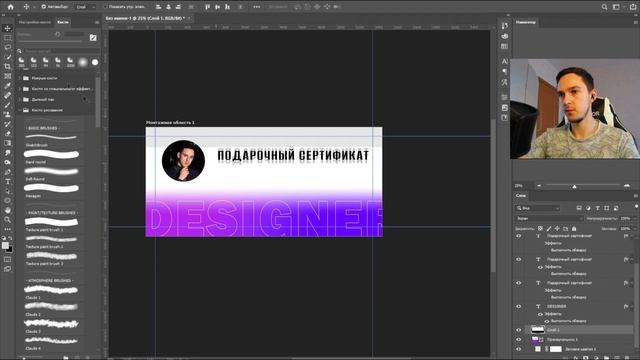The image size is (640, 360).
Task: Hide the Слой 1 layer
Action: pos(519,330)
